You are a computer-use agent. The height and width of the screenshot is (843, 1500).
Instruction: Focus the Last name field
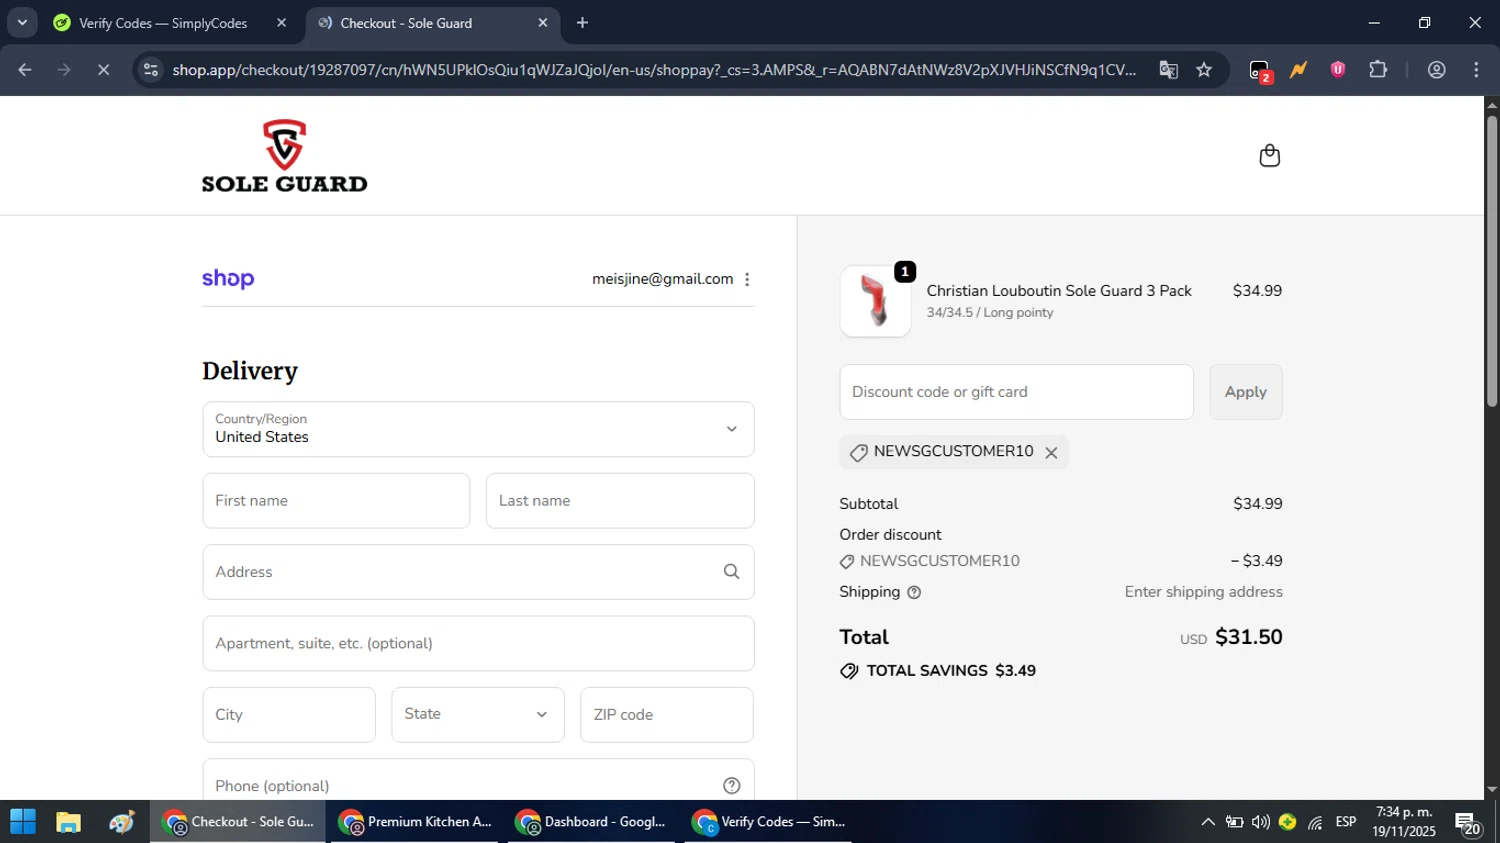pyautogui.click(x=620, y=501)
